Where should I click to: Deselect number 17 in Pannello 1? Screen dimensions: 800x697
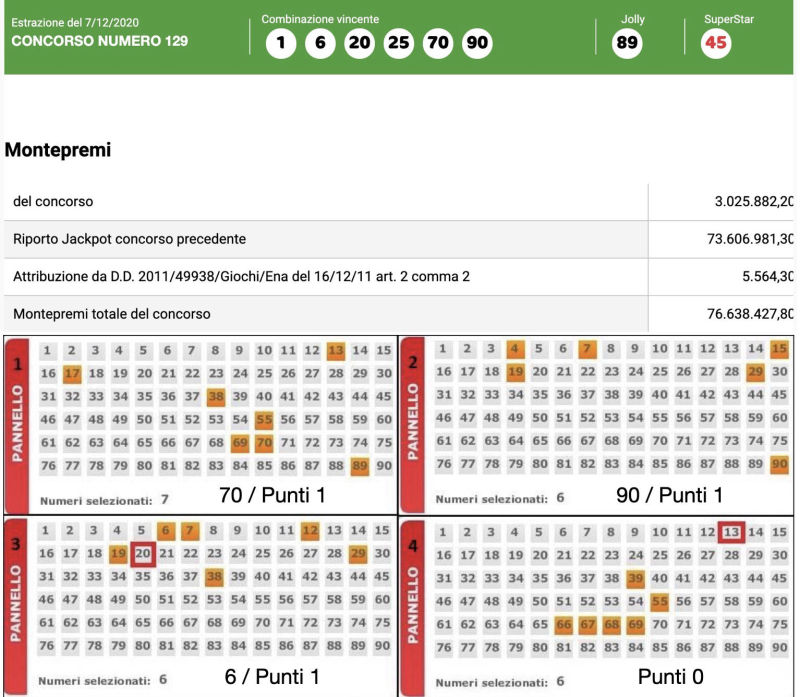(71, 373)
